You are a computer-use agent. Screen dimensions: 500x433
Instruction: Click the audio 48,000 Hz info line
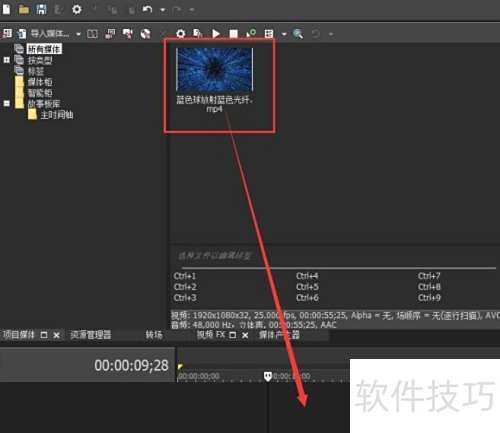click(x=254, y=325)
